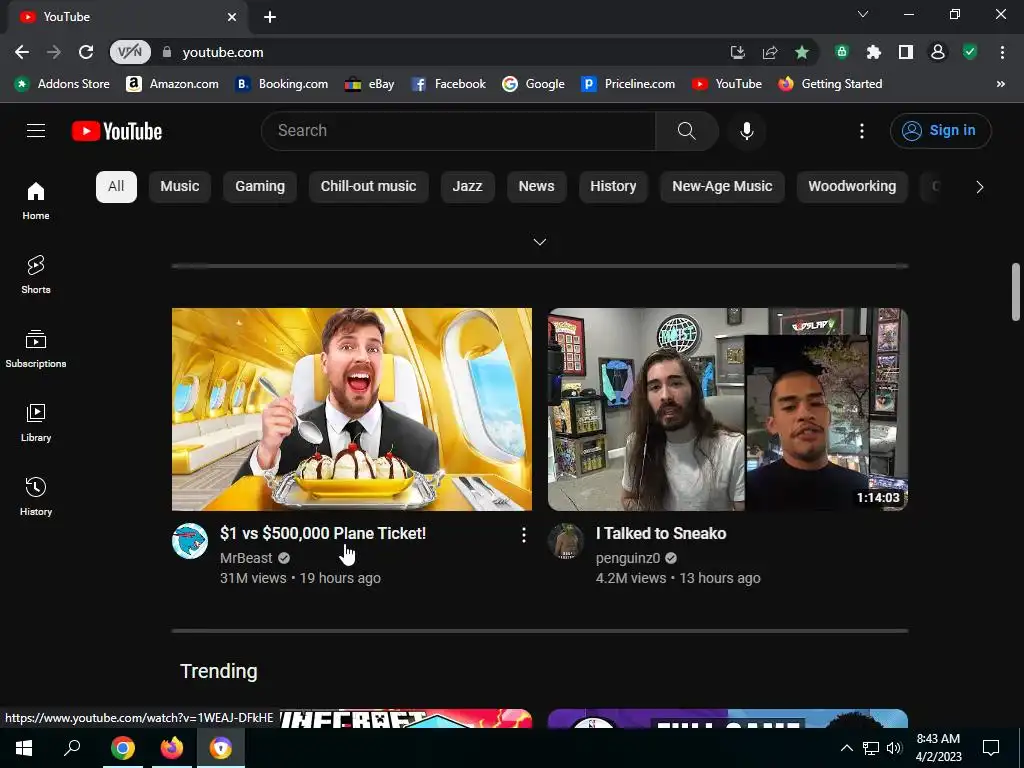Click the VPN badge in the address bar
The width and height of the screenshot is (1024, 768).
(x=130, y=52)
